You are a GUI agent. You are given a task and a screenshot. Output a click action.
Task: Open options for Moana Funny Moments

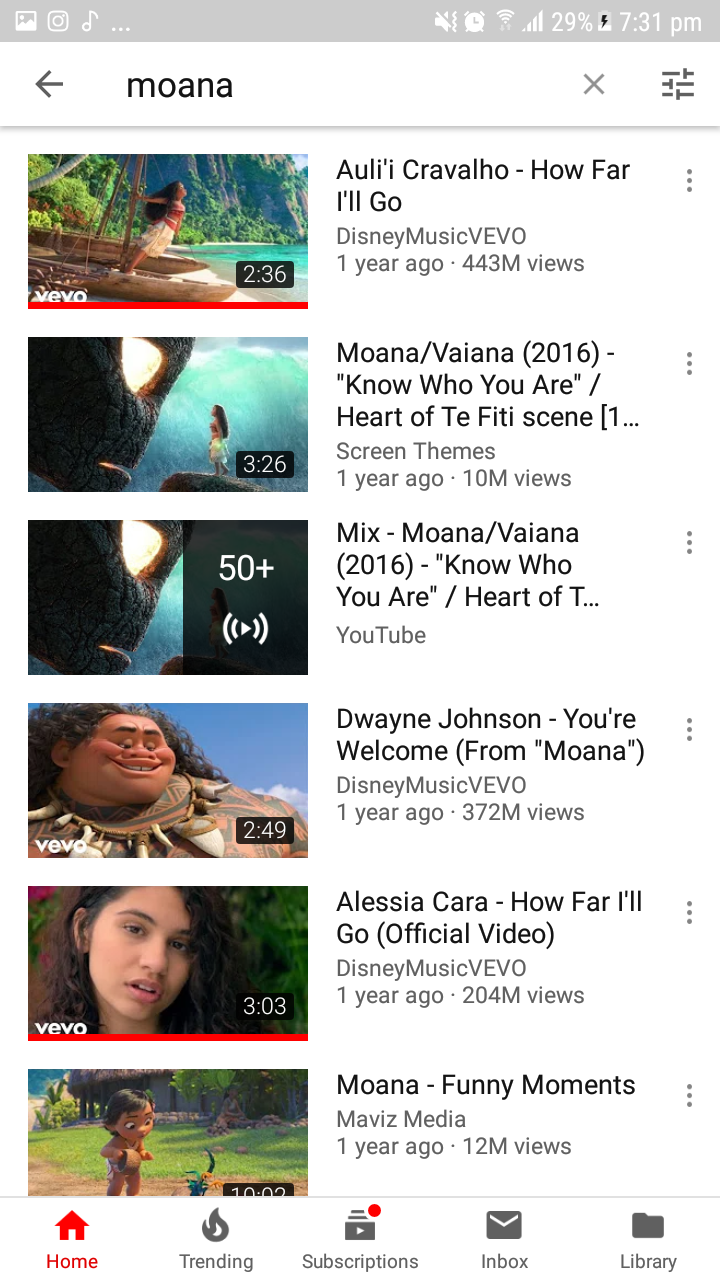point(689,1096)
